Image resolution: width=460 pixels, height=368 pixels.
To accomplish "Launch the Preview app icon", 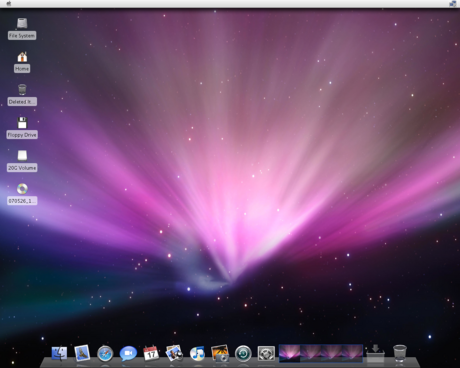I will (174, 353).
